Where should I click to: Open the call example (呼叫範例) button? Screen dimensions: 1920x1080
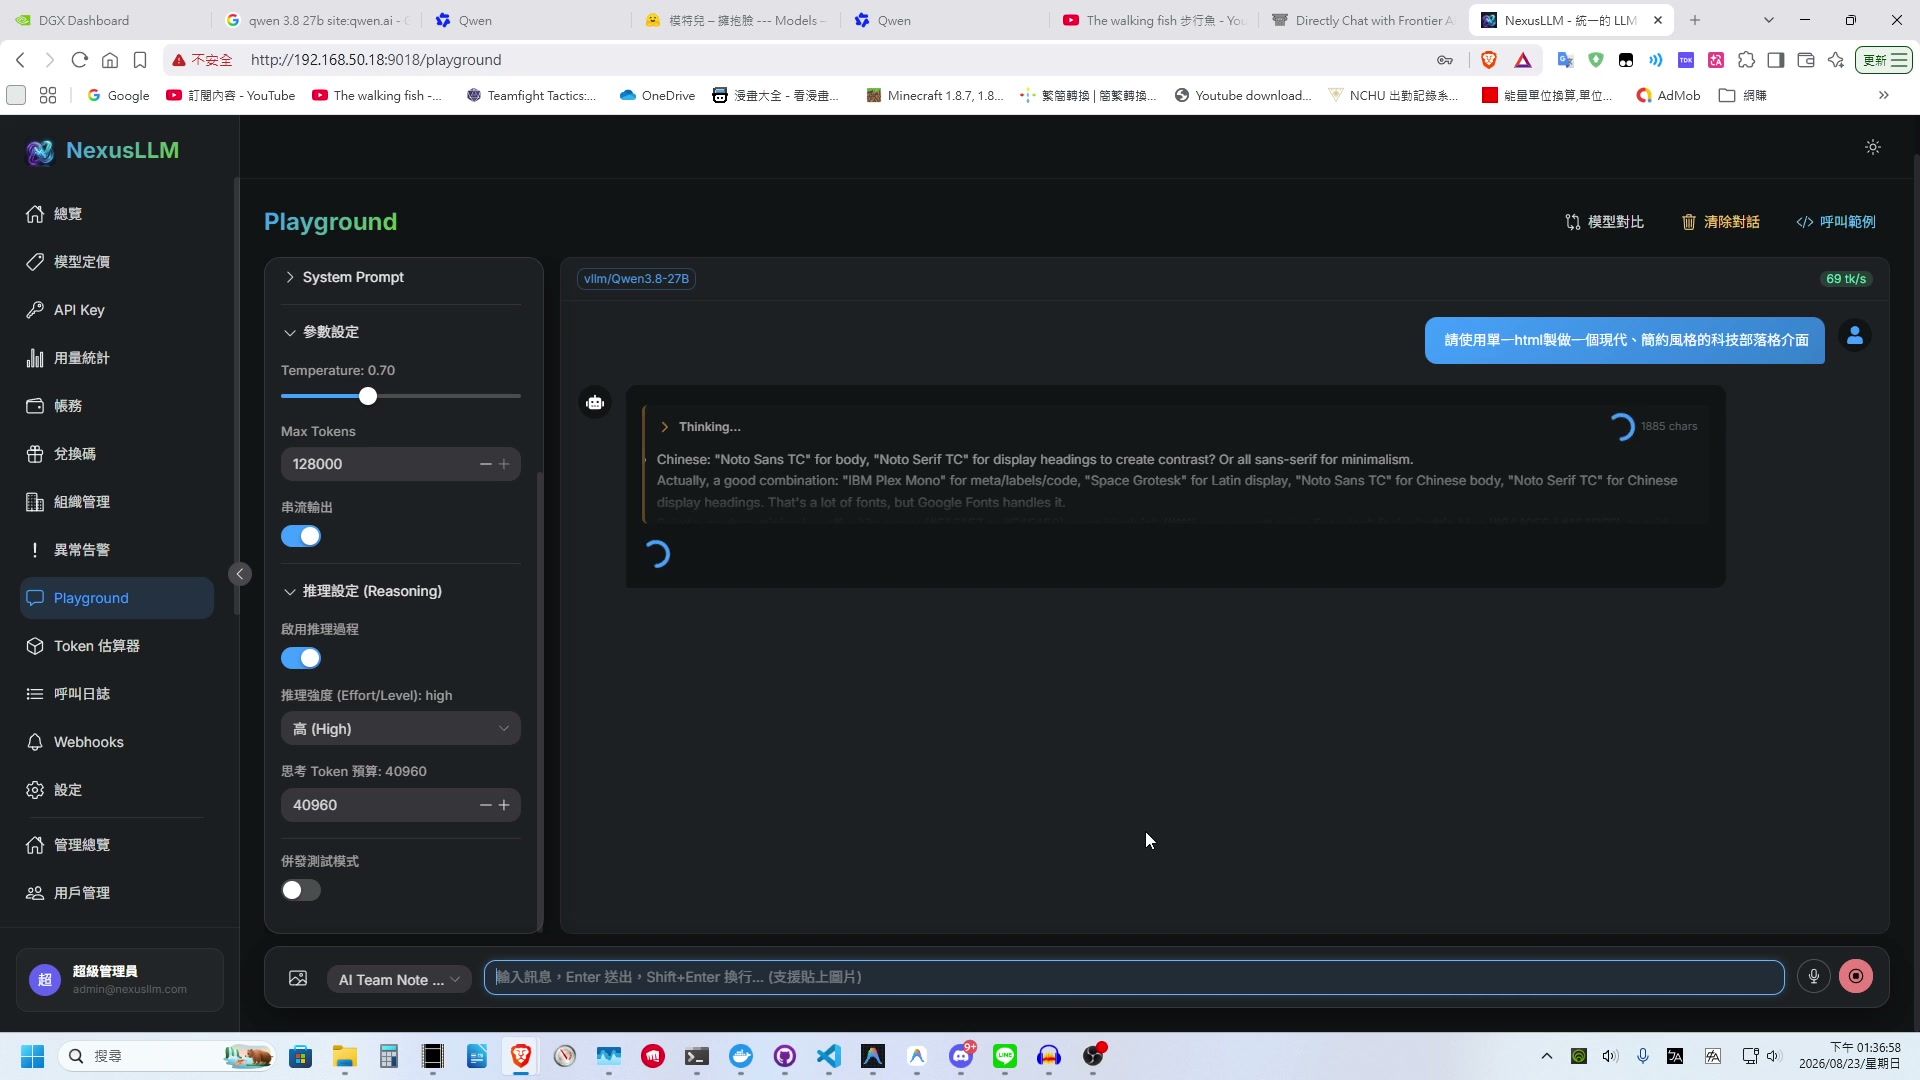click(1836, 222)
